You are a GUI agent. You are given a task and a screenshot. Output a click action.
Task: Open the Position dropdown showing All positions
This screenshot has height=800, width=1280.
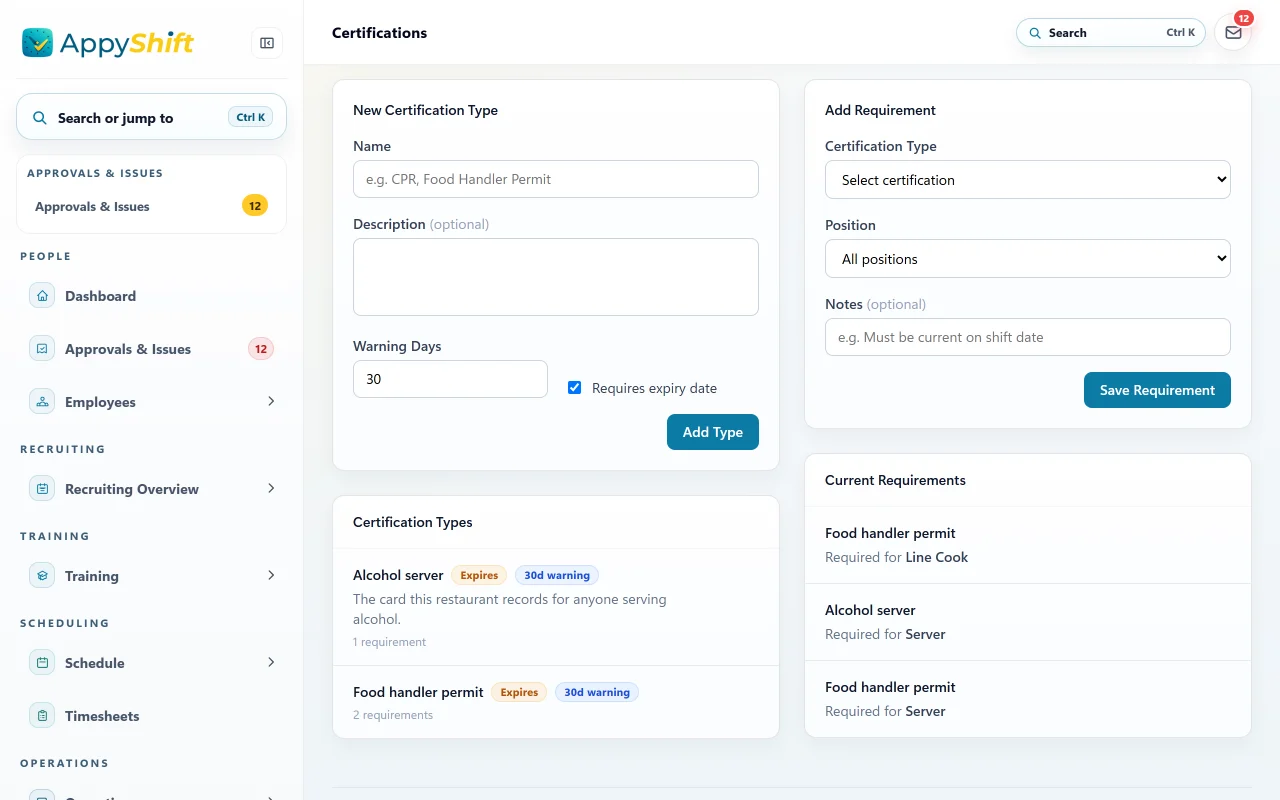coord(1027,259)
